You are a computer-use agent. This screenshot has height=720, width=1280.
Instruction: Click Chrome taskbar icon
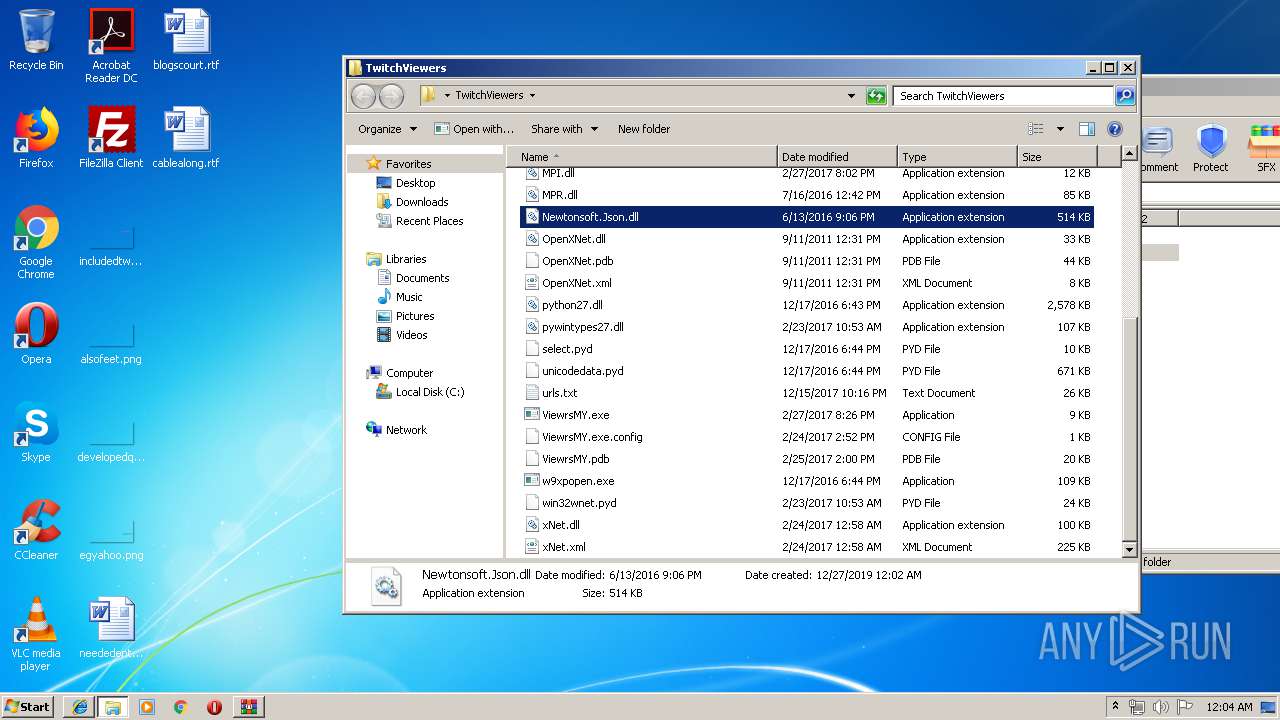coord(181,707)
